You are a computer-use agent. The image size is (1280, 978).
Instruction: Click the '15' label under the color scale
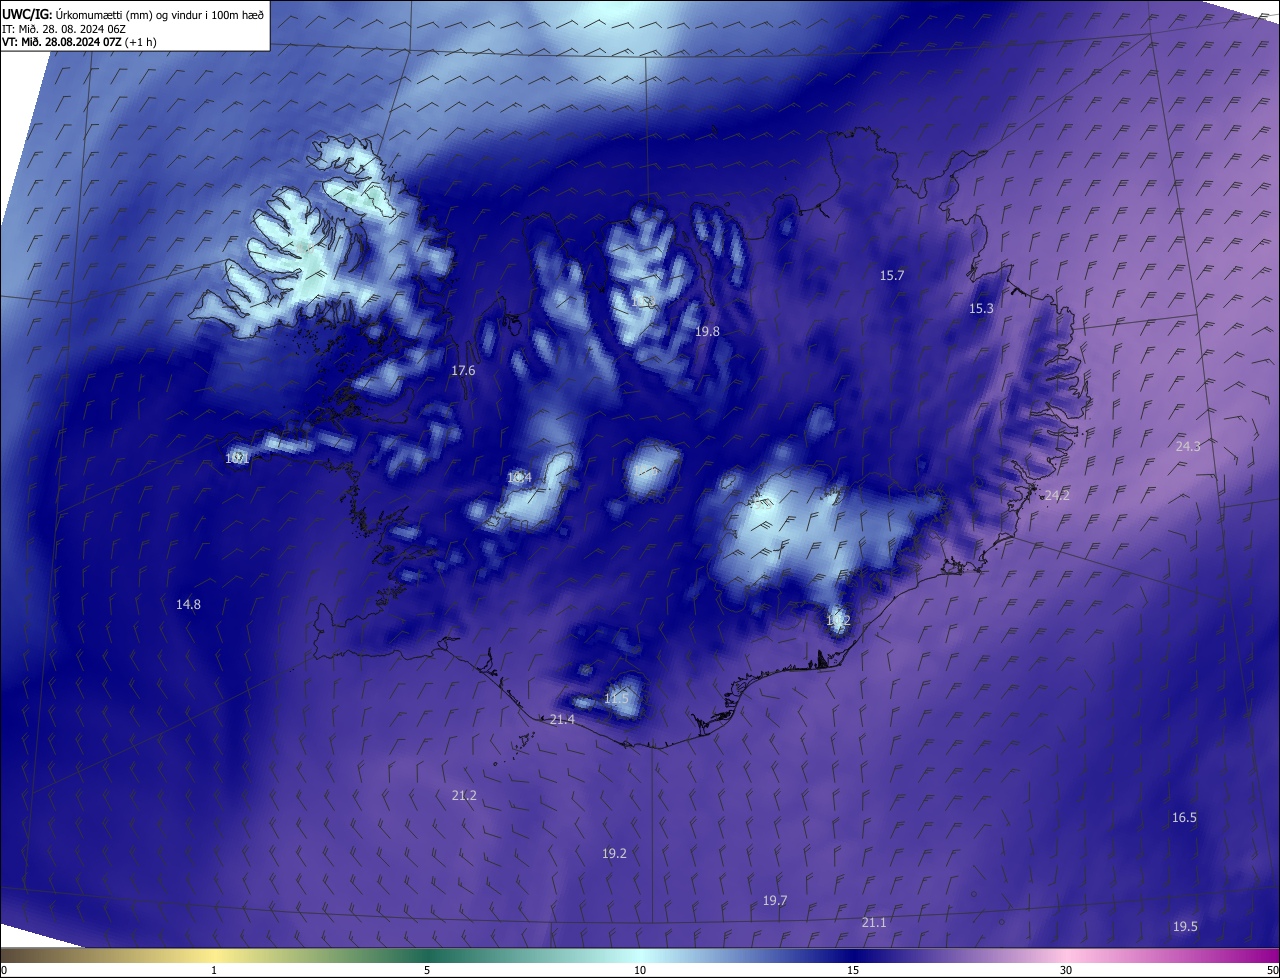point(853,971)
